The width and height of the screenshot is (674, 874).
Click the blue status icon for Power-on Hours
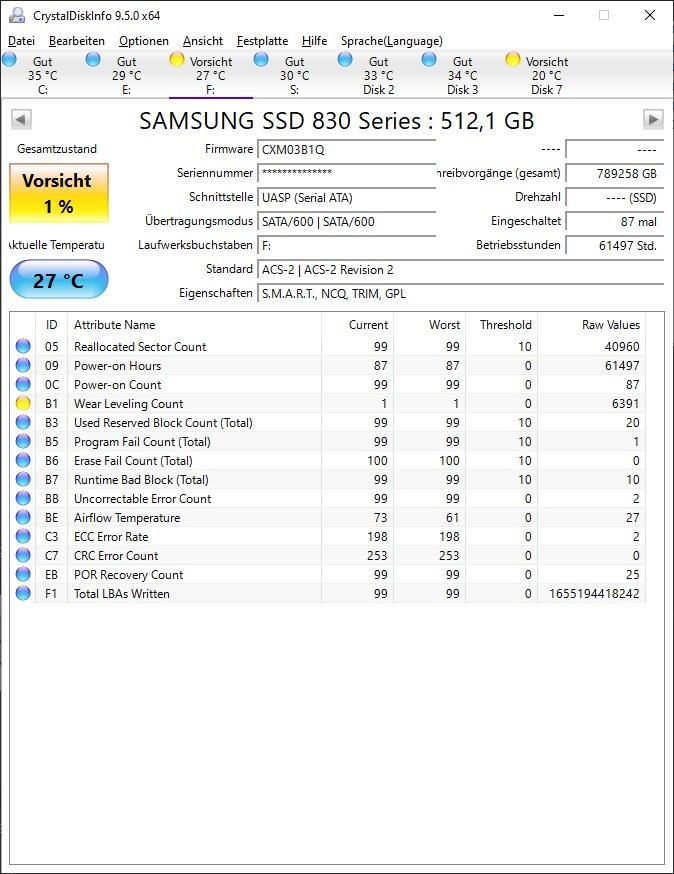23,366
